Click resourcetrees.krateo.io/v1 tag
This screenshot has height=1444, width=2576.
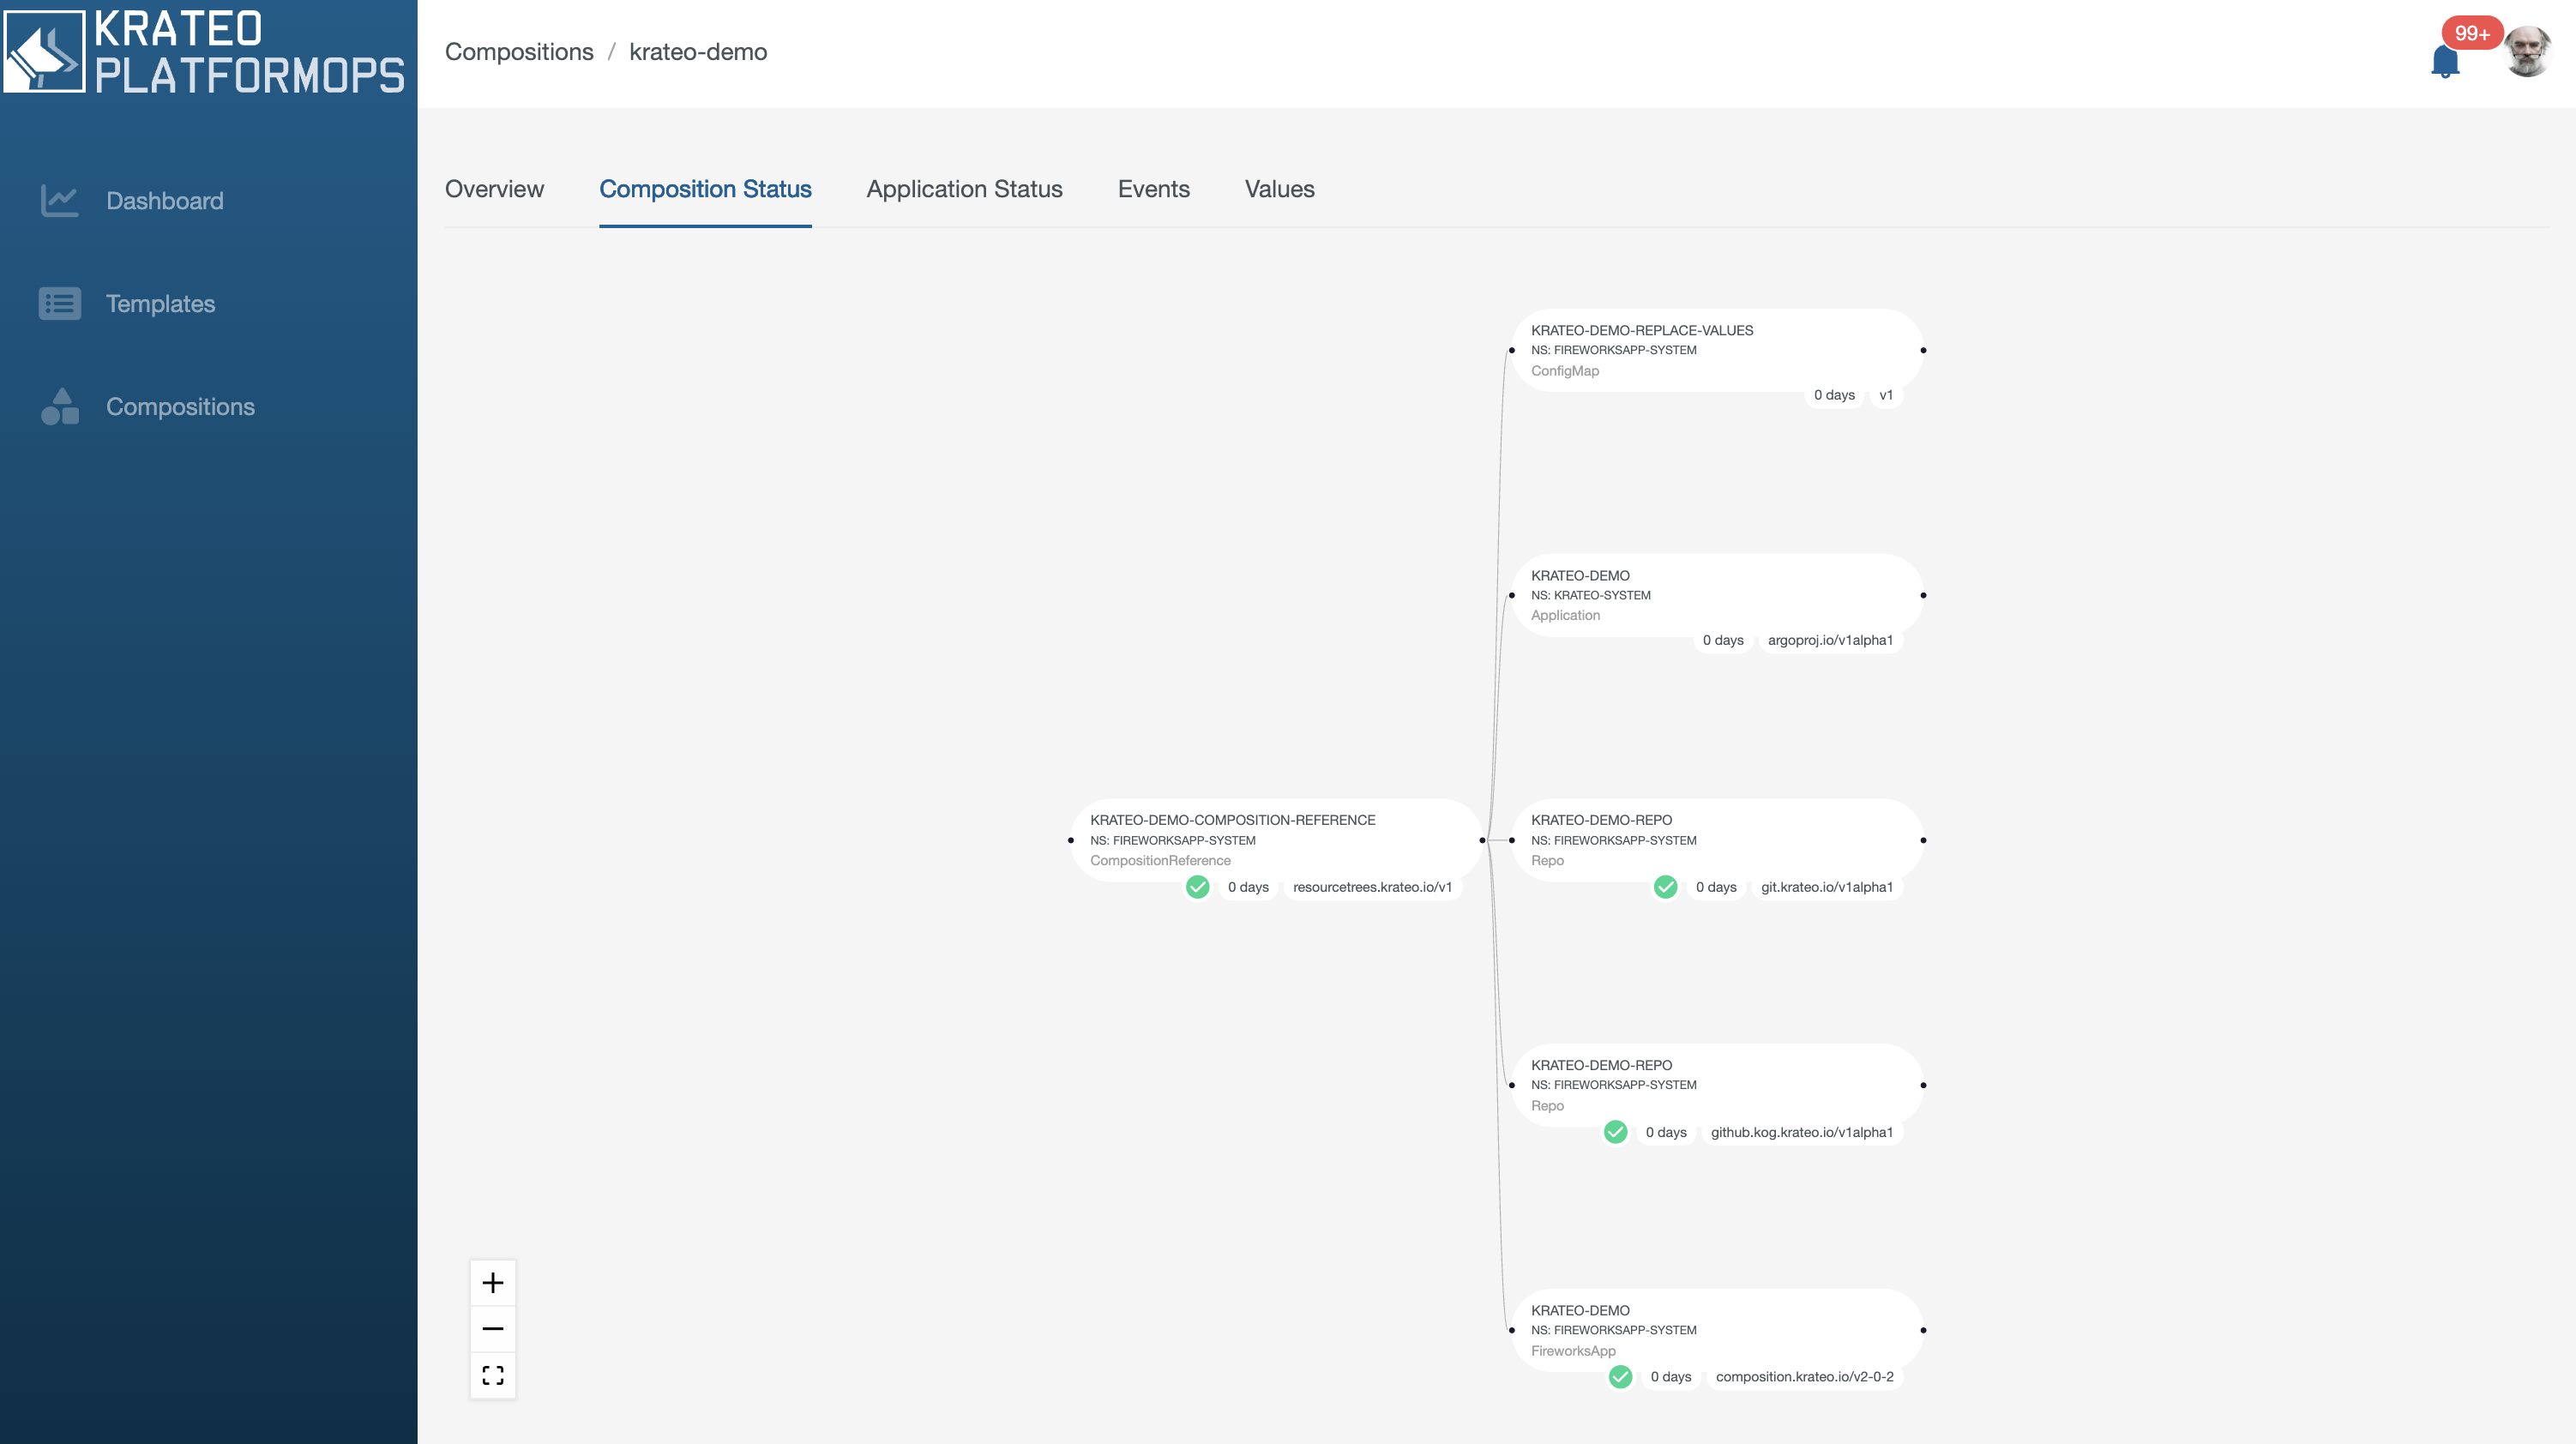tap(1372, 887)
